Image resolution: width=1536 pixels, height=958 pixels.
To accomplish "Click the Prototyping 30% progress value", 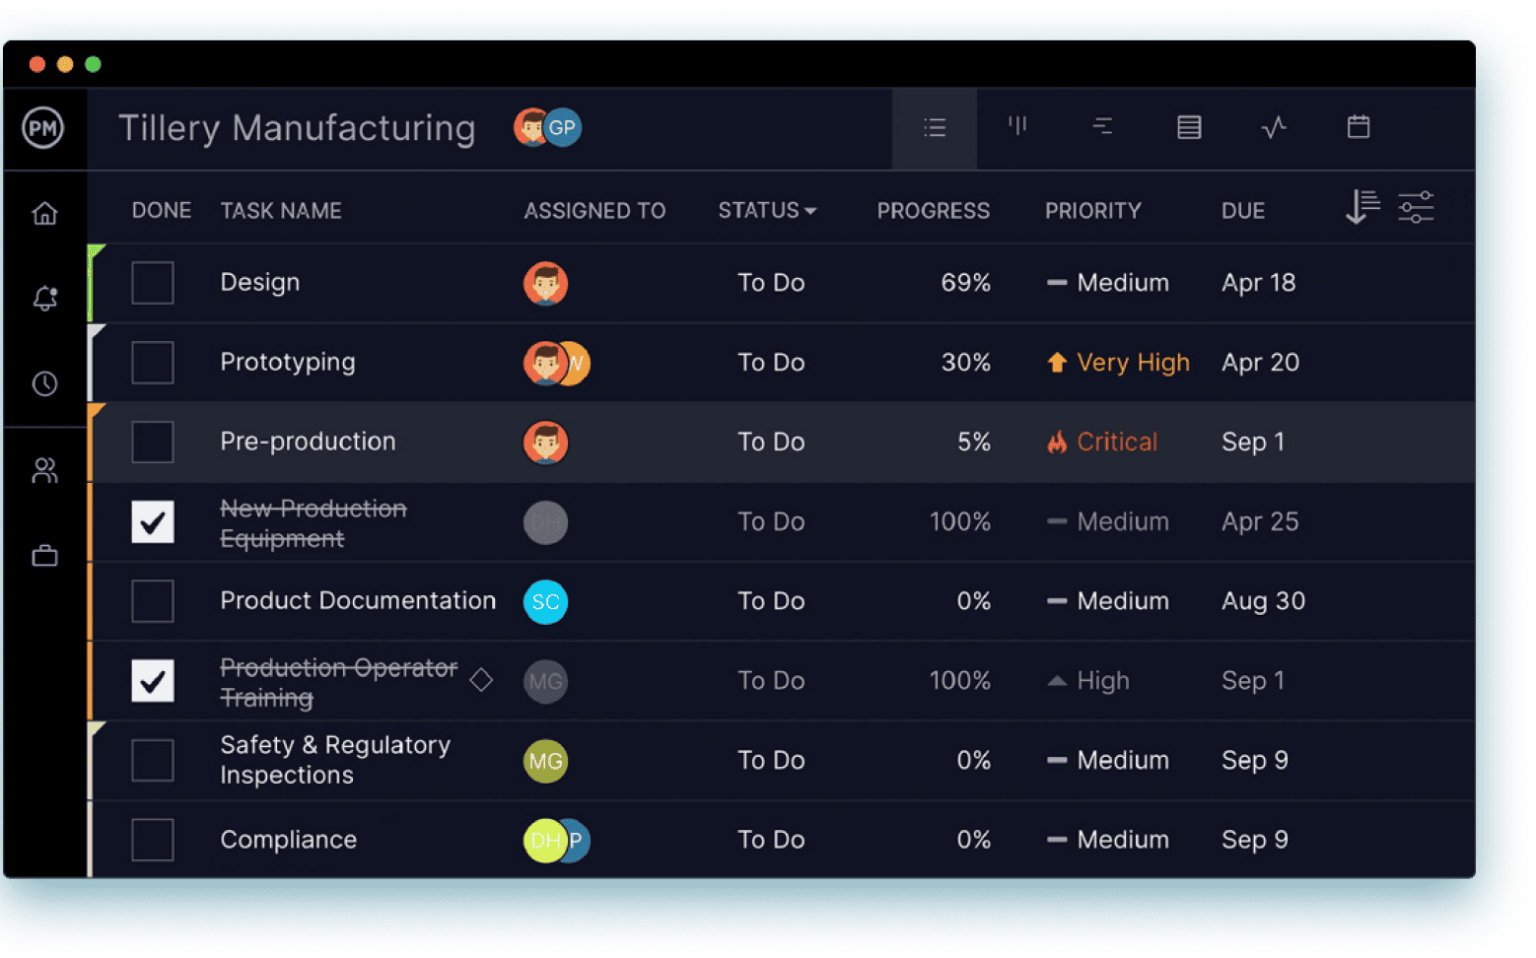I will [x=965, y=362].
